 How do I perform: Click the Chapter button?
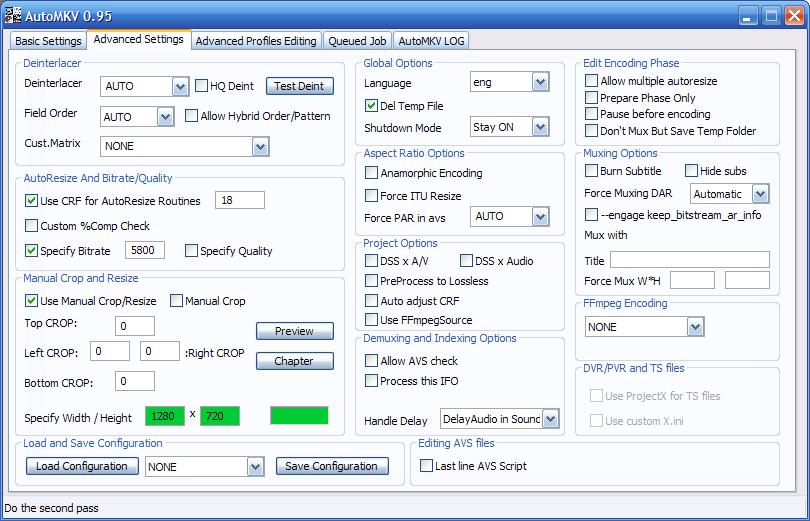click(x=294, y=361)
